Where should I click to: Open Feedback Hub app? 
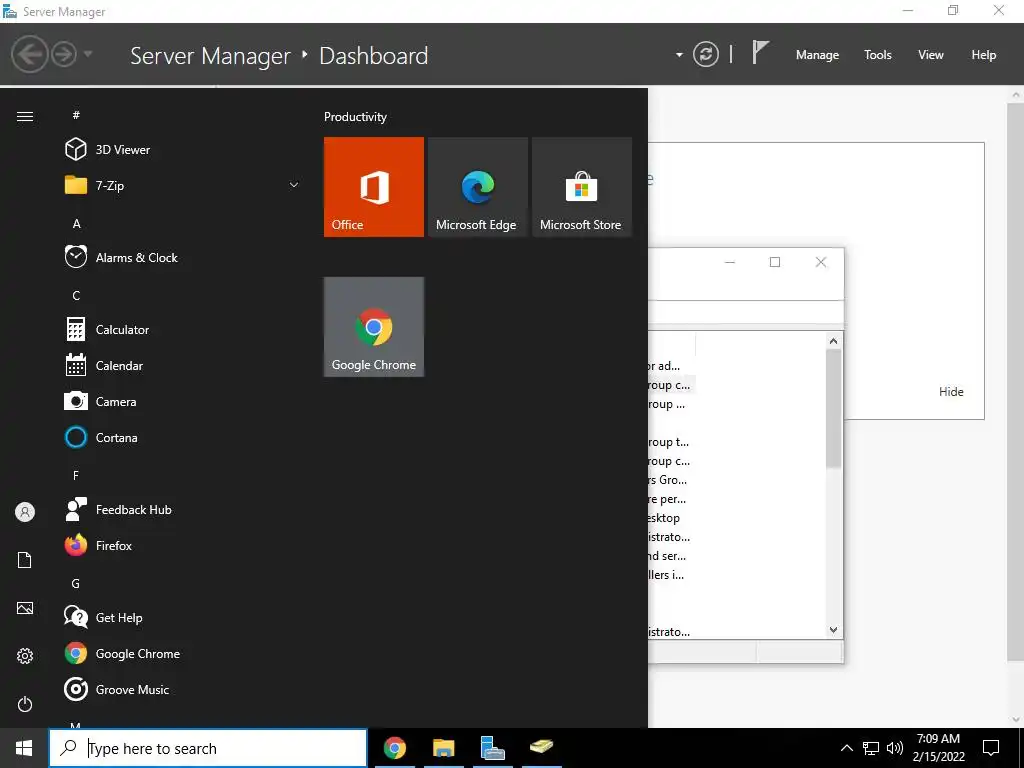[x=182, y=509]
